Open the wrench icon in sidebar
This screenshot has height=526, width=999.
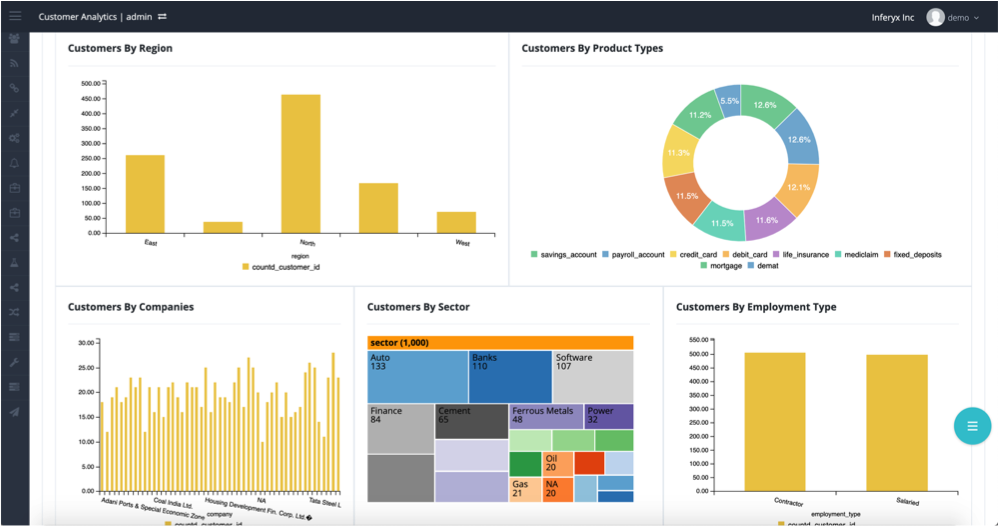[14, 362]
